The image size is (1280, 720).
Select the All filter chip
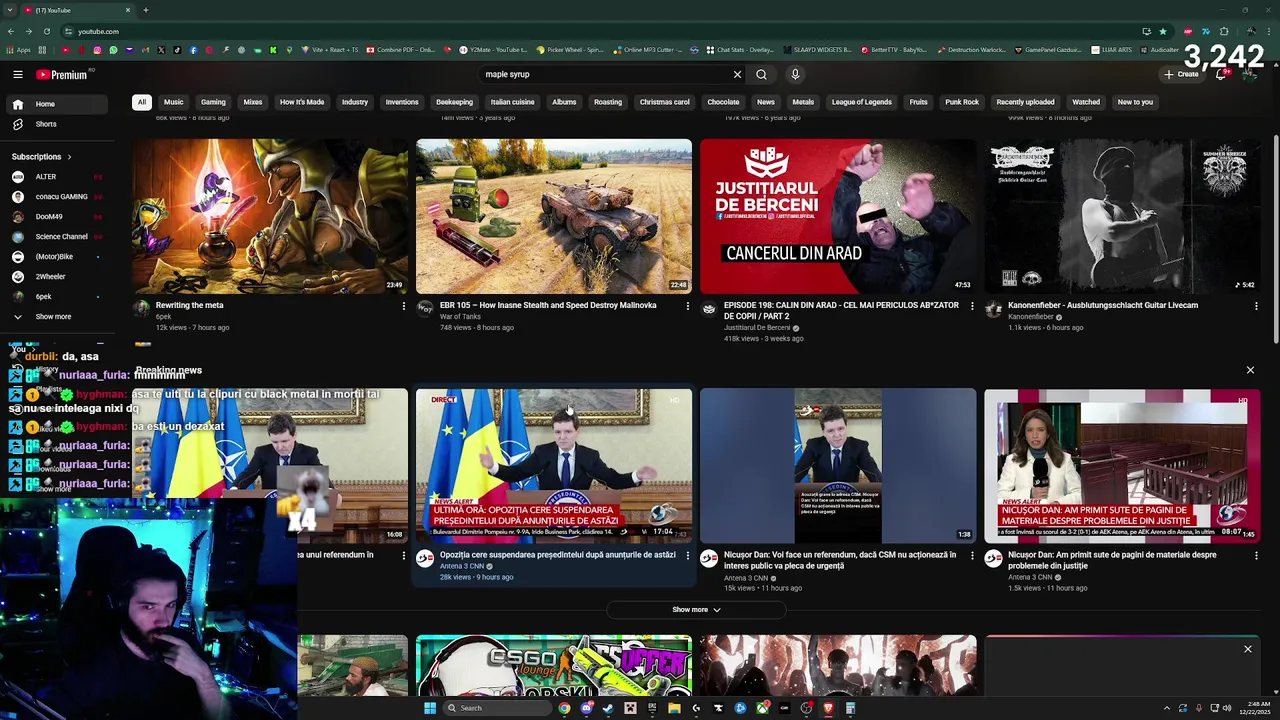[x=142, y=102]
